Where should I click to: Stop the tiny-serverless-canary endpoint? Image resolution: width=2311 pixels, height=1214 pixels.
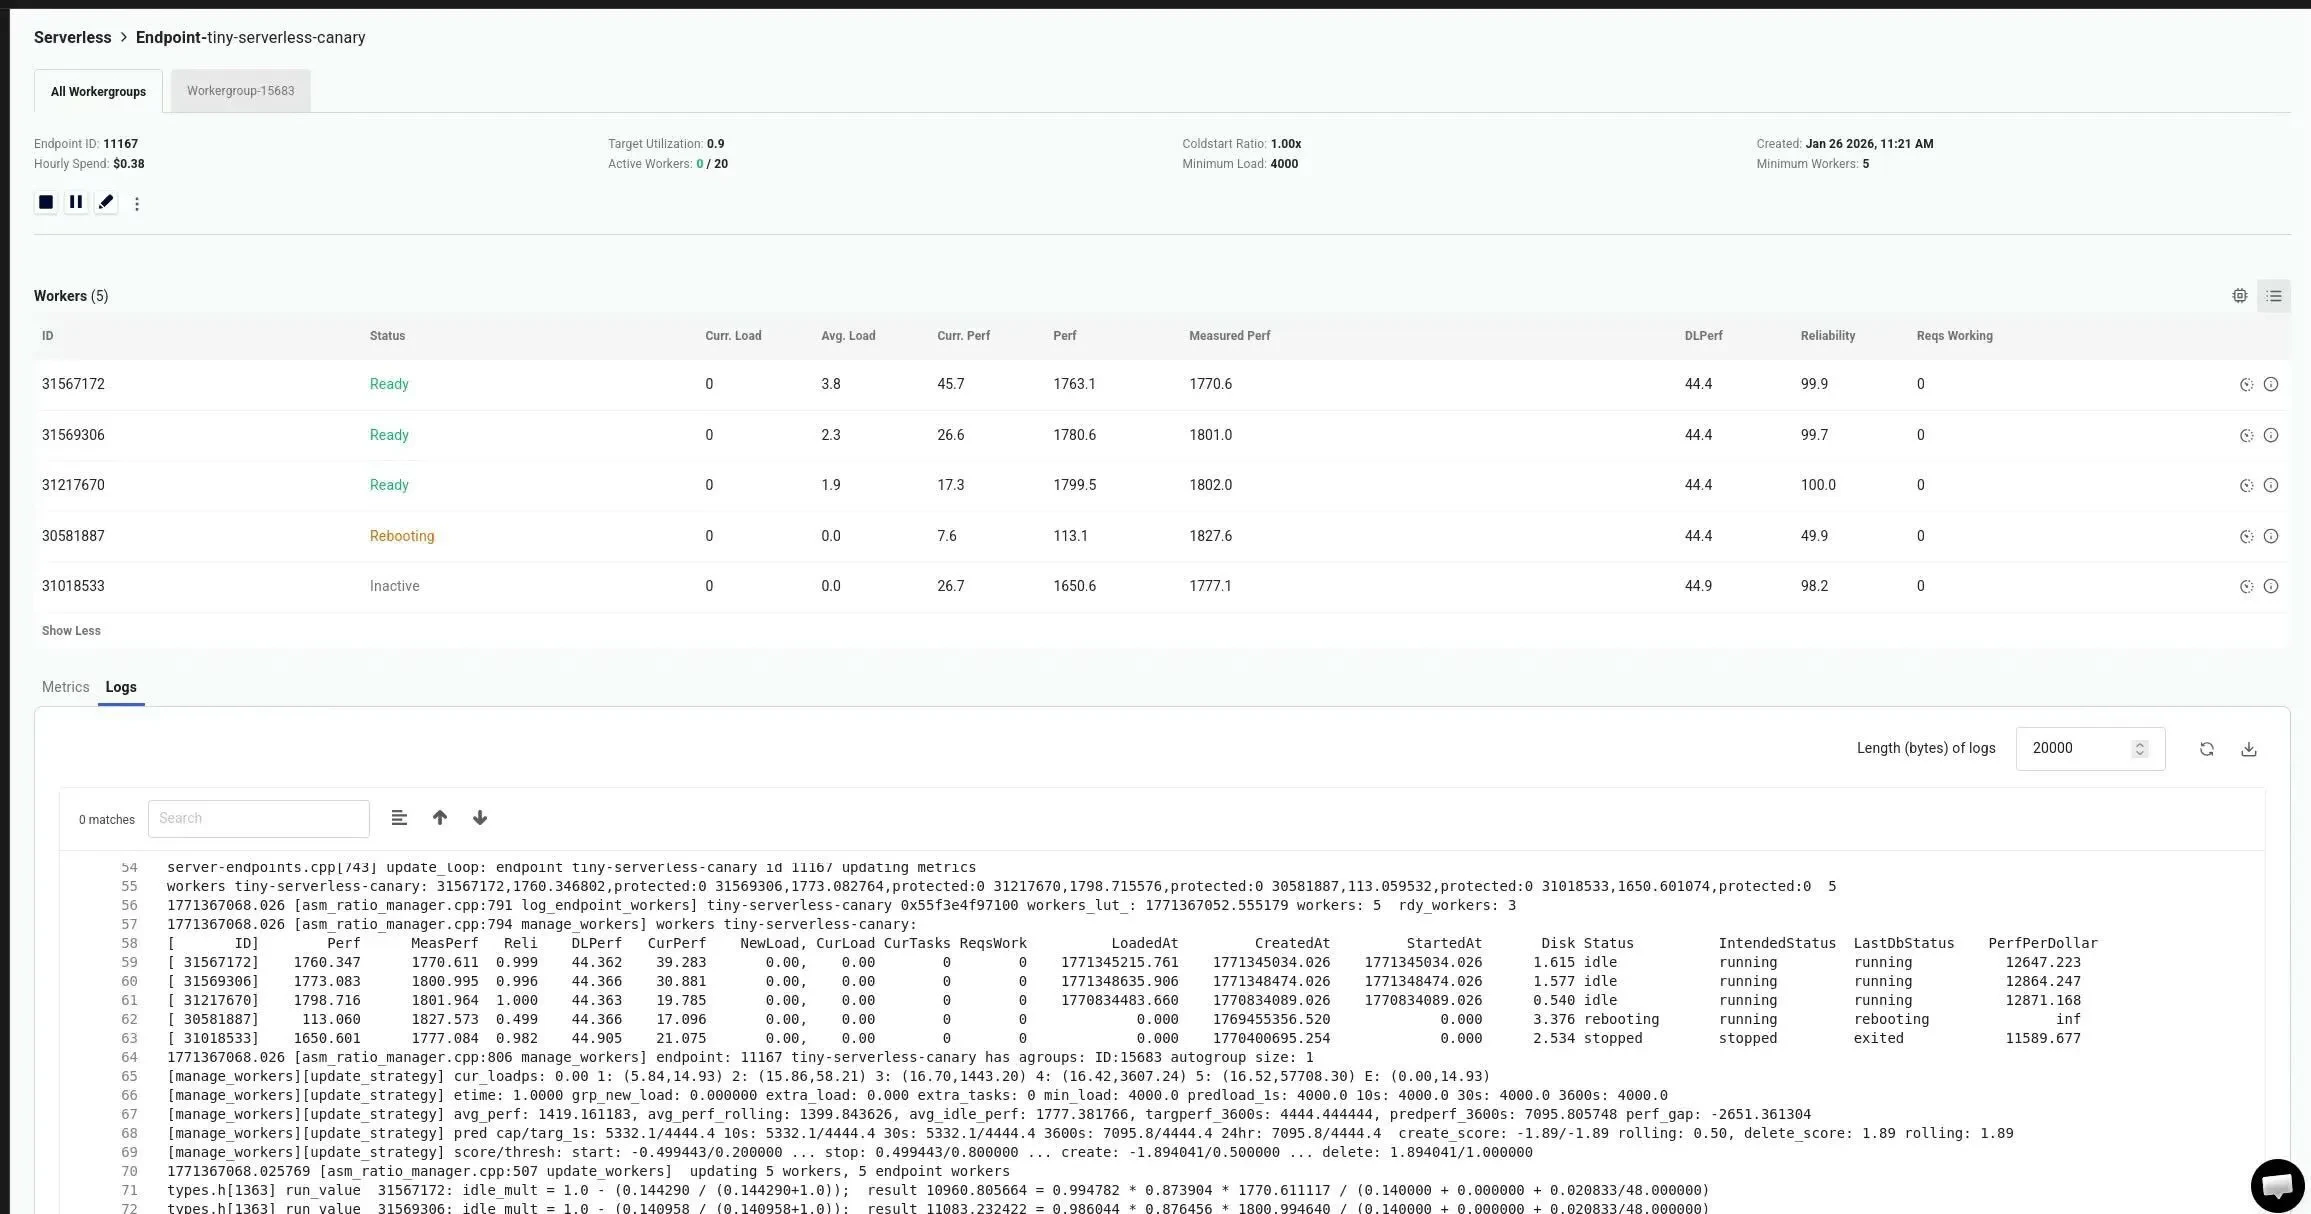tap(45, 202)
